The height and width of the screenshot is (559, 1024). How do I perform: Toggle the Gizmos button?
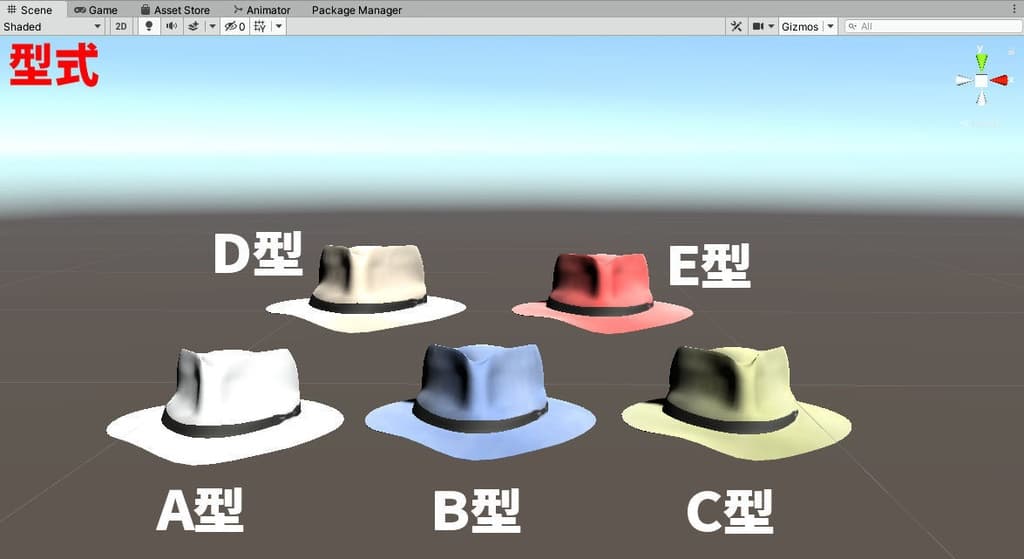pyautogui.click(x=800, y=26)
